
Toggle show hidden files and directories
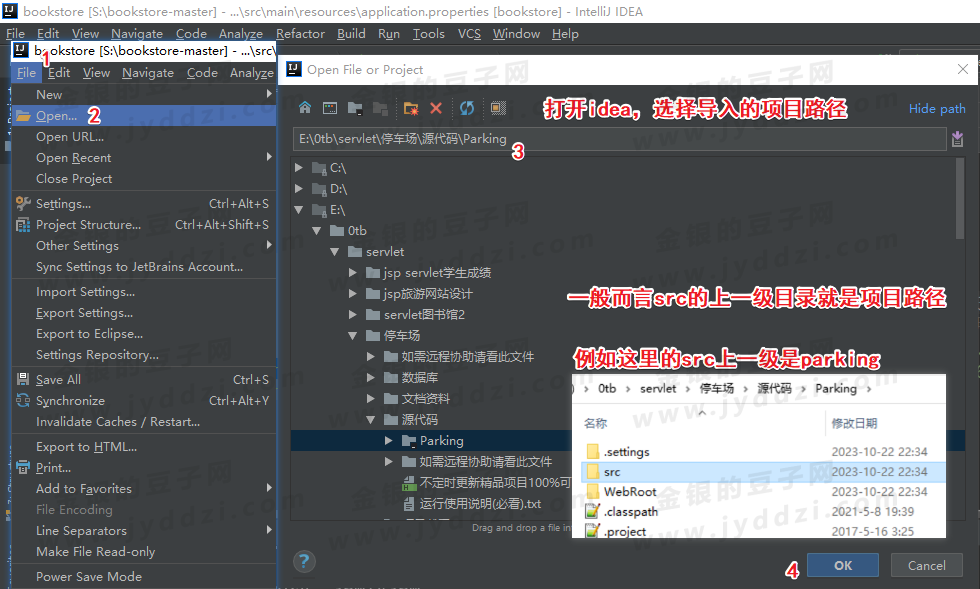pyautogui.click(x=497, y=108)
